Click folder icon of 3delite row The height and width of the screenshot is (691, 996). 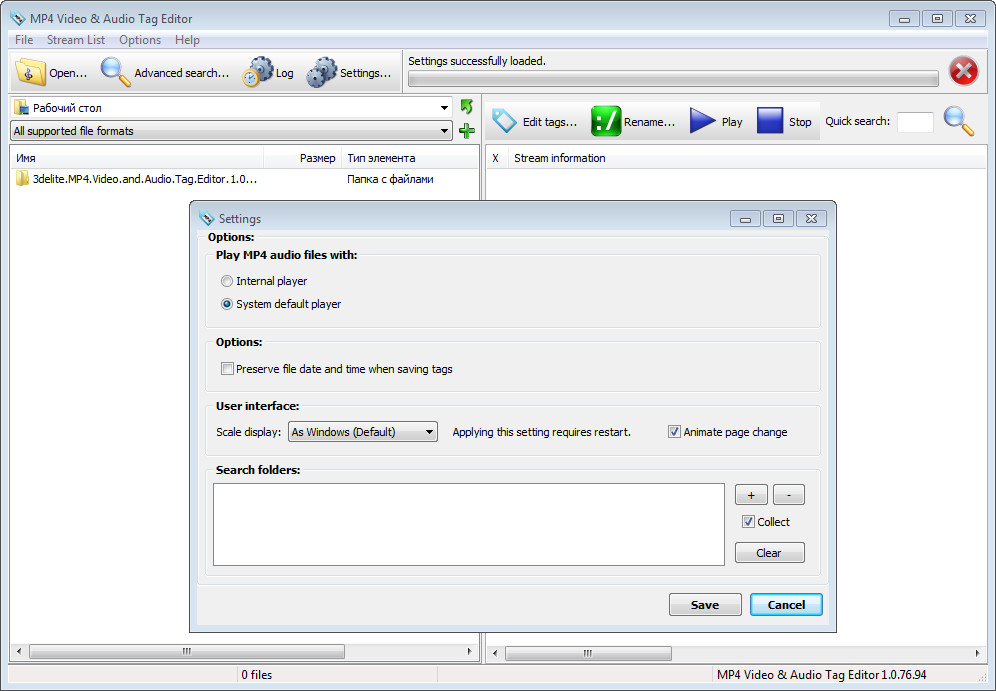point(22,178)
